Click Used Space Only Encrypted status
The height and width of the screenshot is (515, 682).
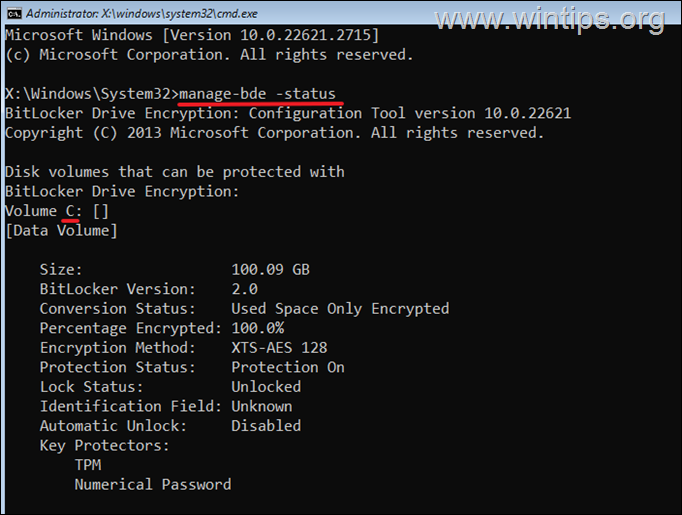(x=340, y=309)
